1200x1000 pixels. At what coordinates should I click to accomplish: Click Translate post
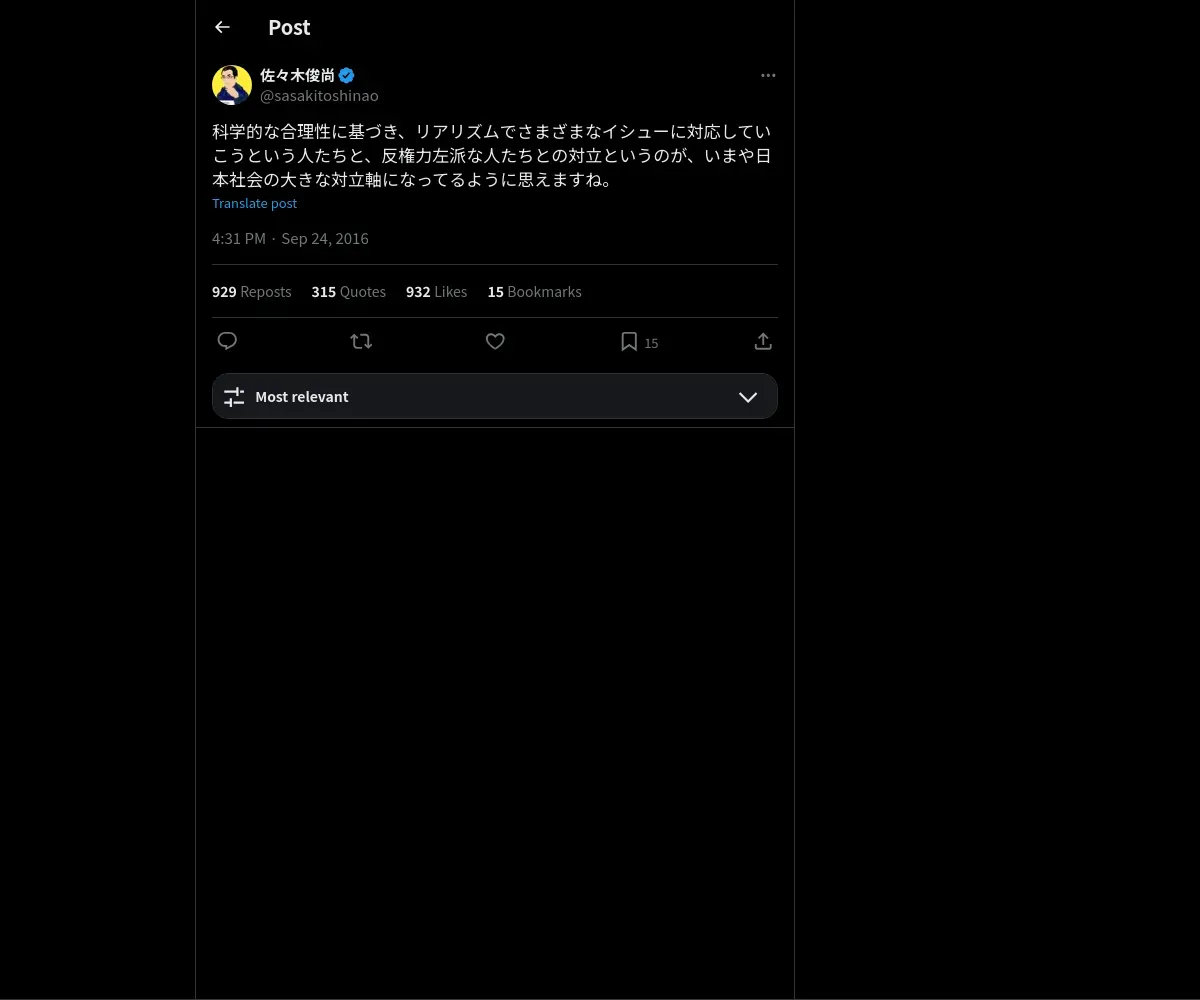[x=254, y=203]
